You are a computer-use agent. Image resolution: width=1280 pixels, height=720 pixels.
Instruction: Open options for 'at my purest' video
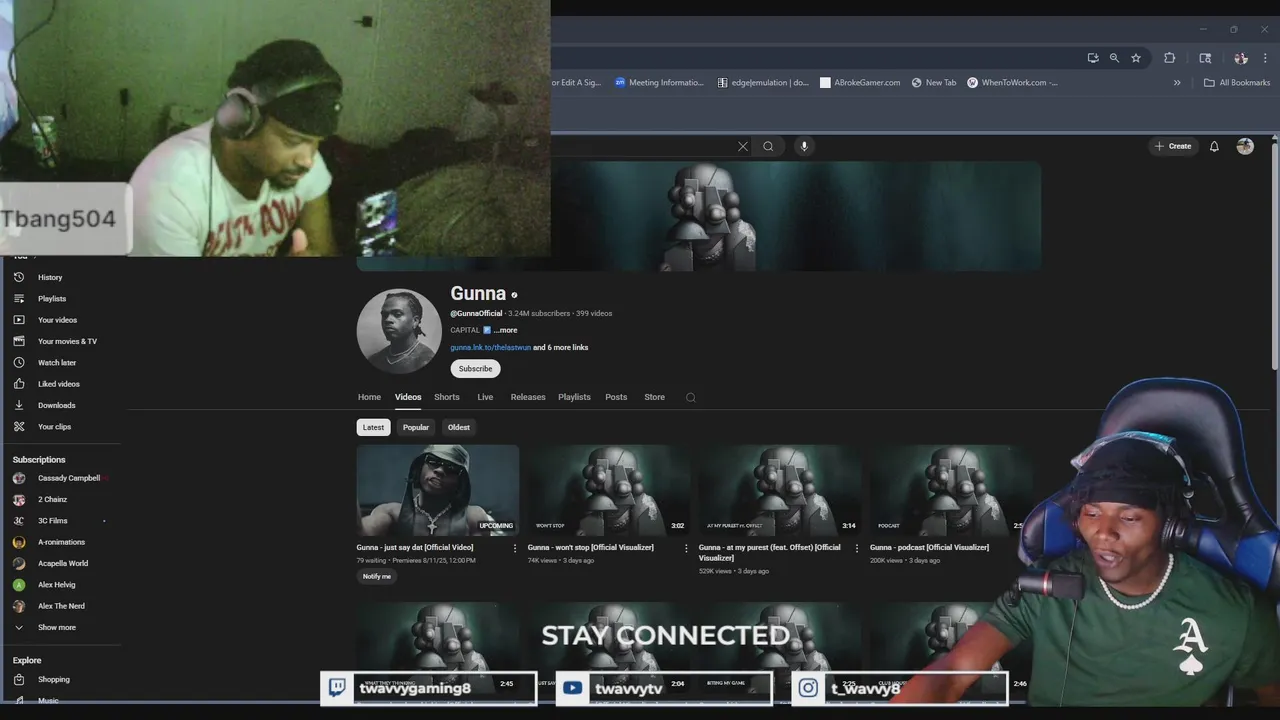(x=857, y=548)
